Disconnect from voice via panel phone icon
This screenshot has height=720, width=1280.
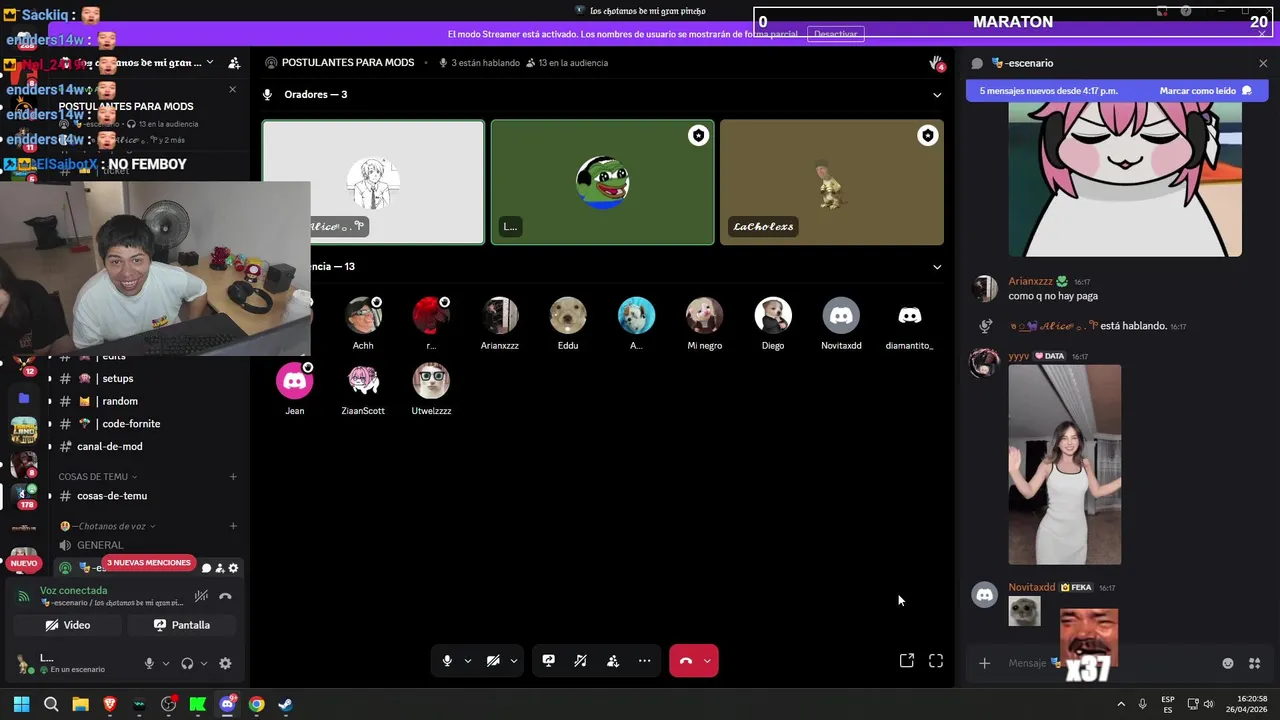tap(226, 596)
